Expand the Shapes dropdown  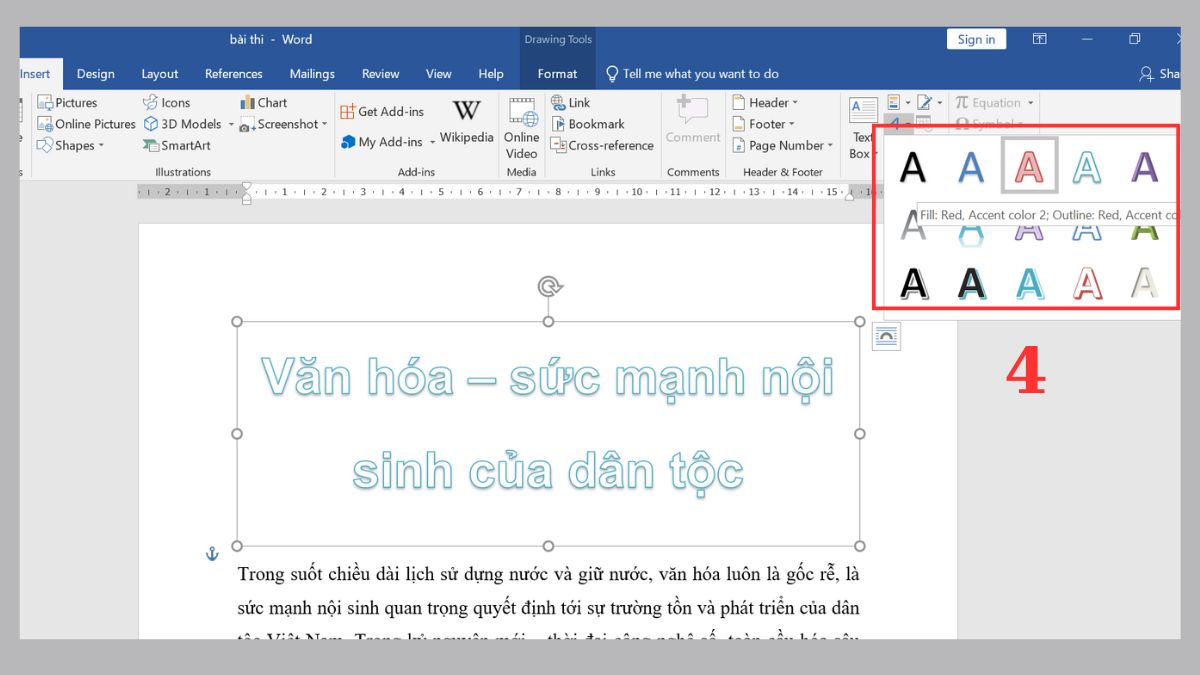72,146
